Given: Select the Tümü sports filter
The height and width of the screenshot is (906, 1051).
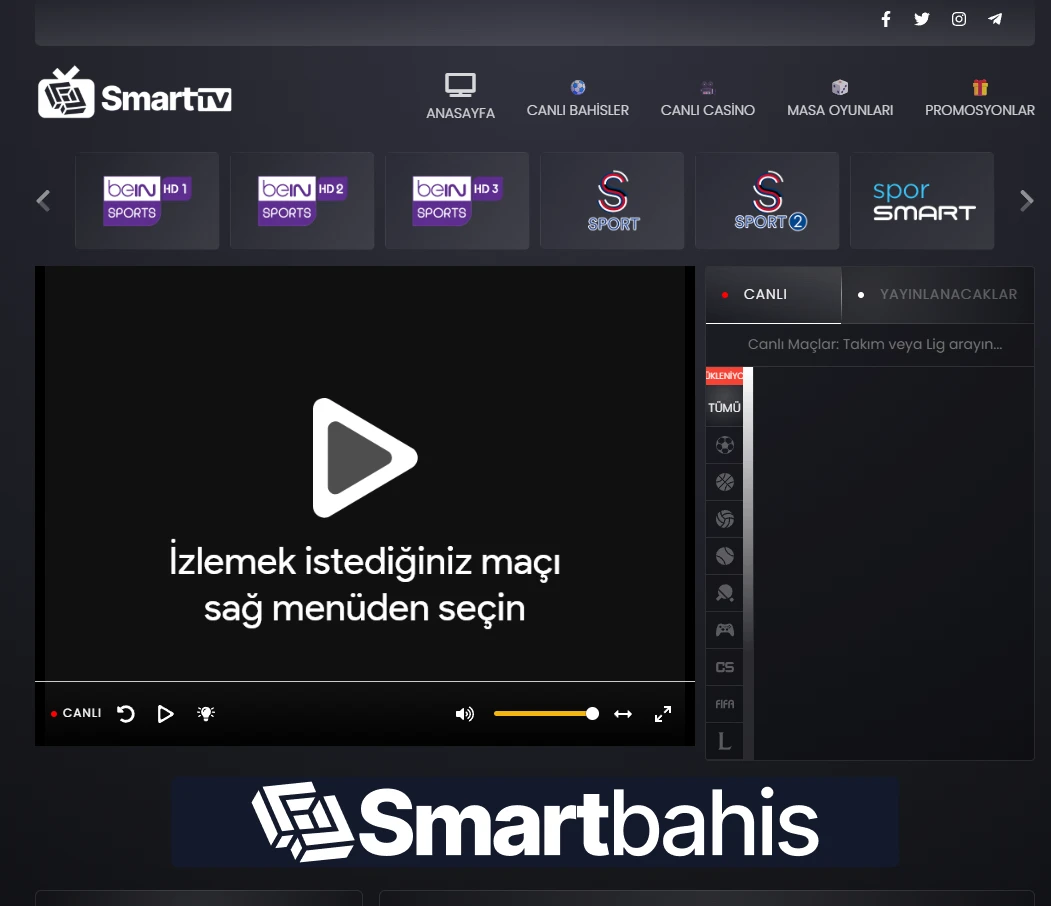Looking at the screenshot, I should click(x=725, y=407).
